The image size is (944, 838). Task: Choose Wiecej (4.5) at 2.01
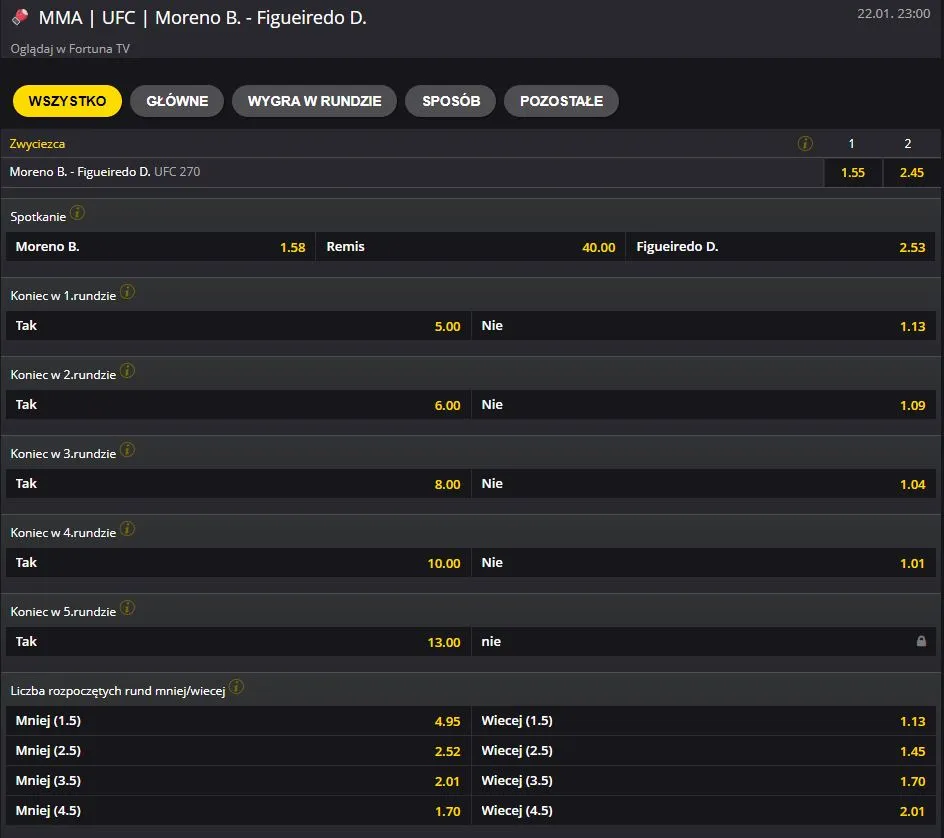703,811
